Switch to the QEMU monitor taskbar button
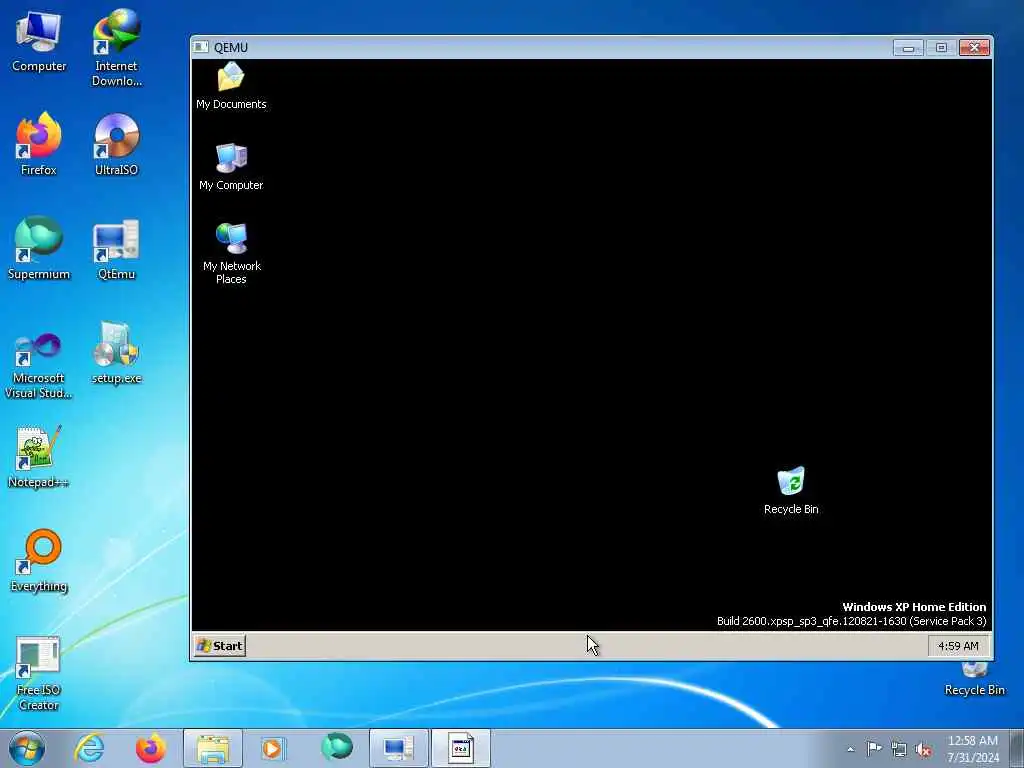1024x768 pixels. 399,748
